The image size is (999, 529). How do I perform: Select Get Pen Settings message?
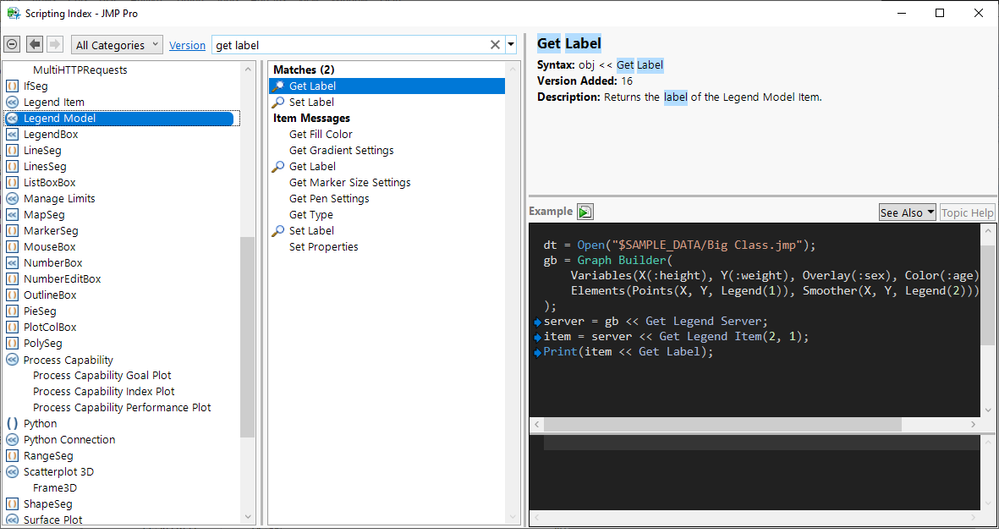[329, 198]
